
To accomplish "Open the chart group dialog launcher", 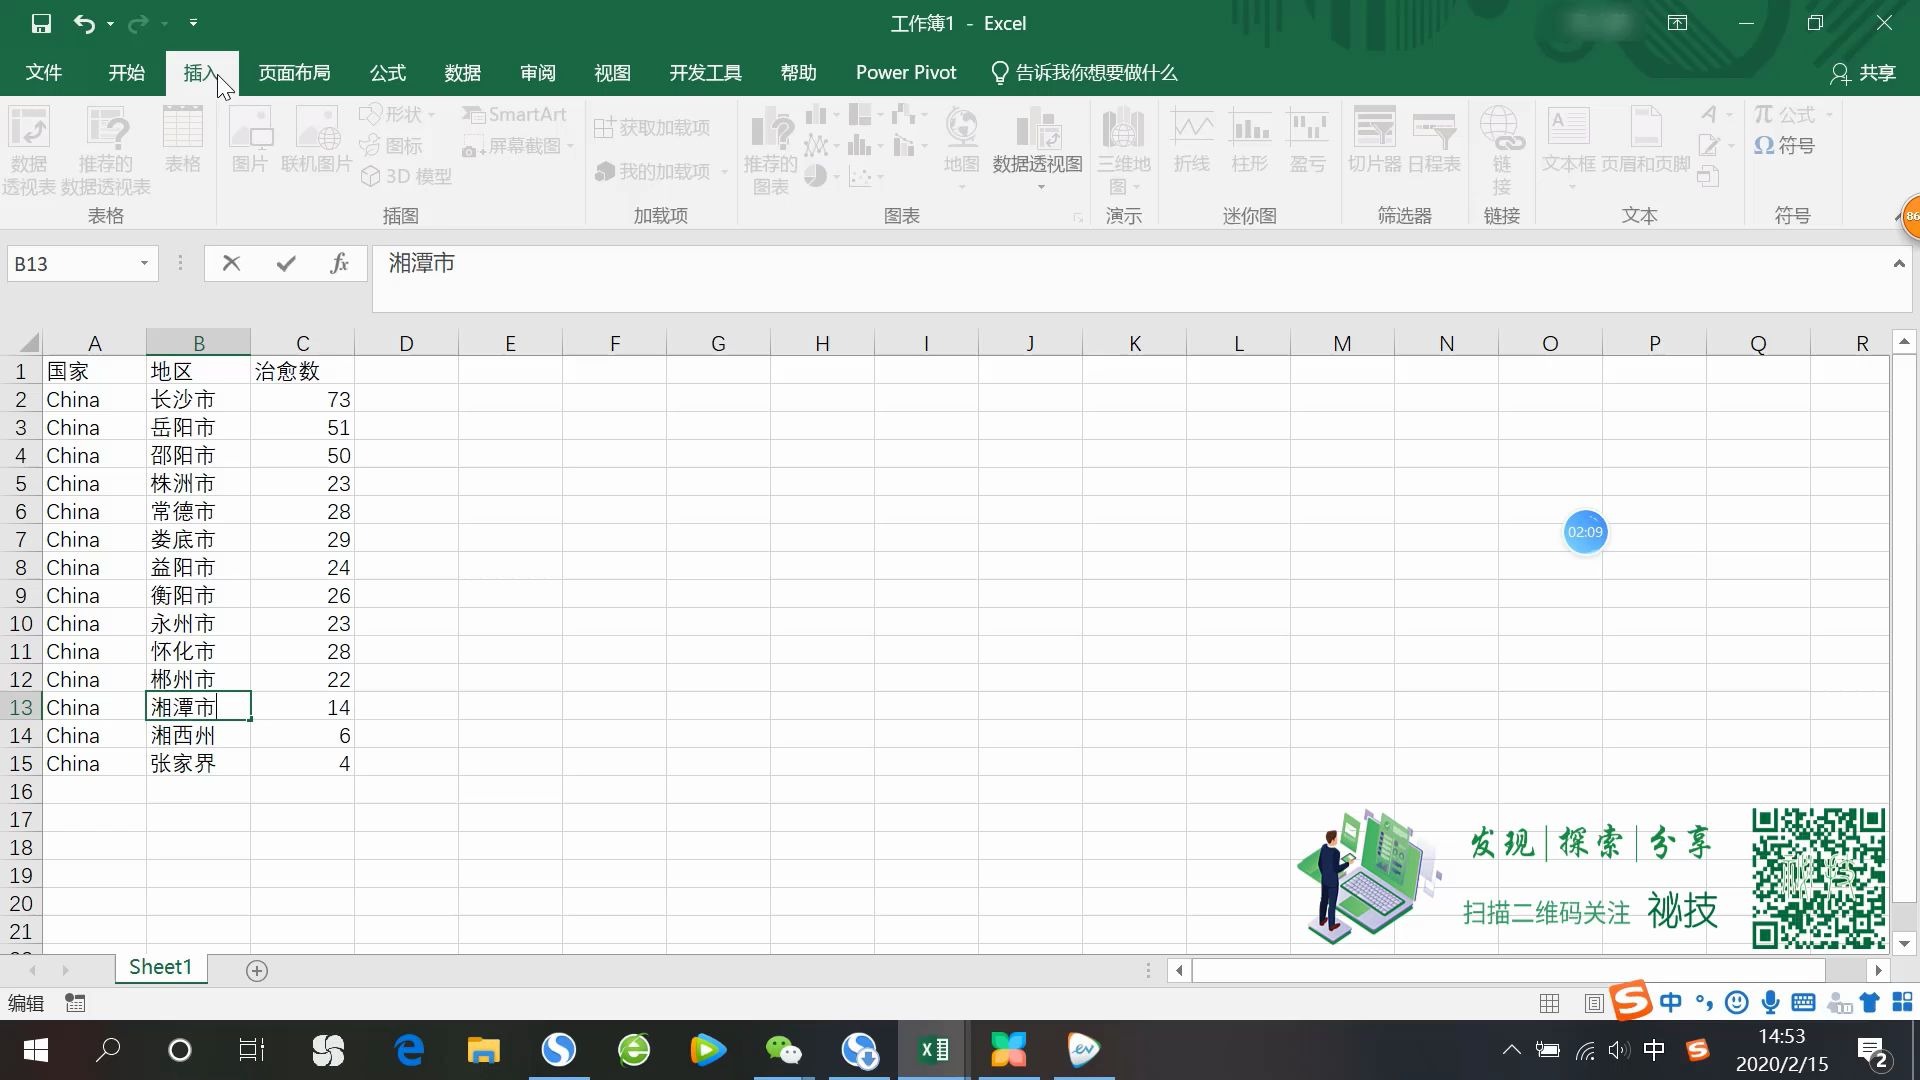I will tap(1078, 217).
